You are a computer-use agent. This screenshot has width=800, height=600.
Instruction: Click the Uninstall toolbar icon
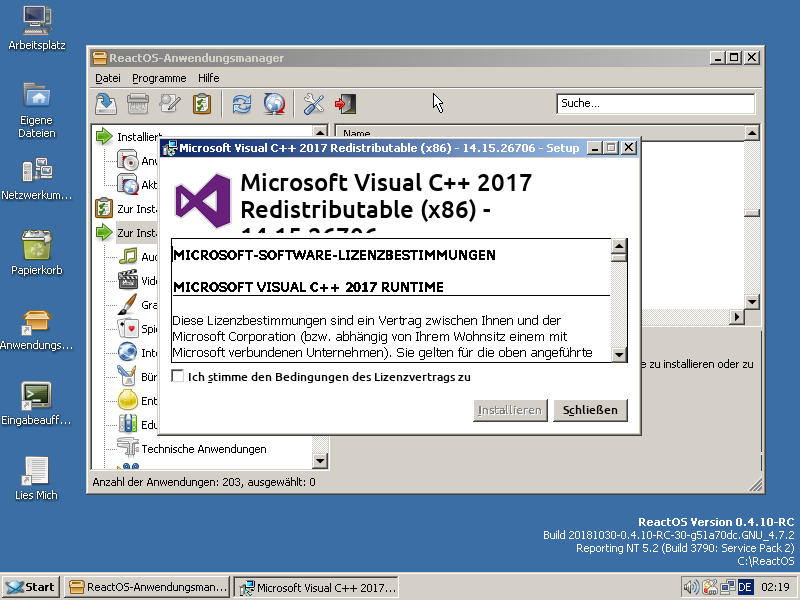[x=138, y=104]
